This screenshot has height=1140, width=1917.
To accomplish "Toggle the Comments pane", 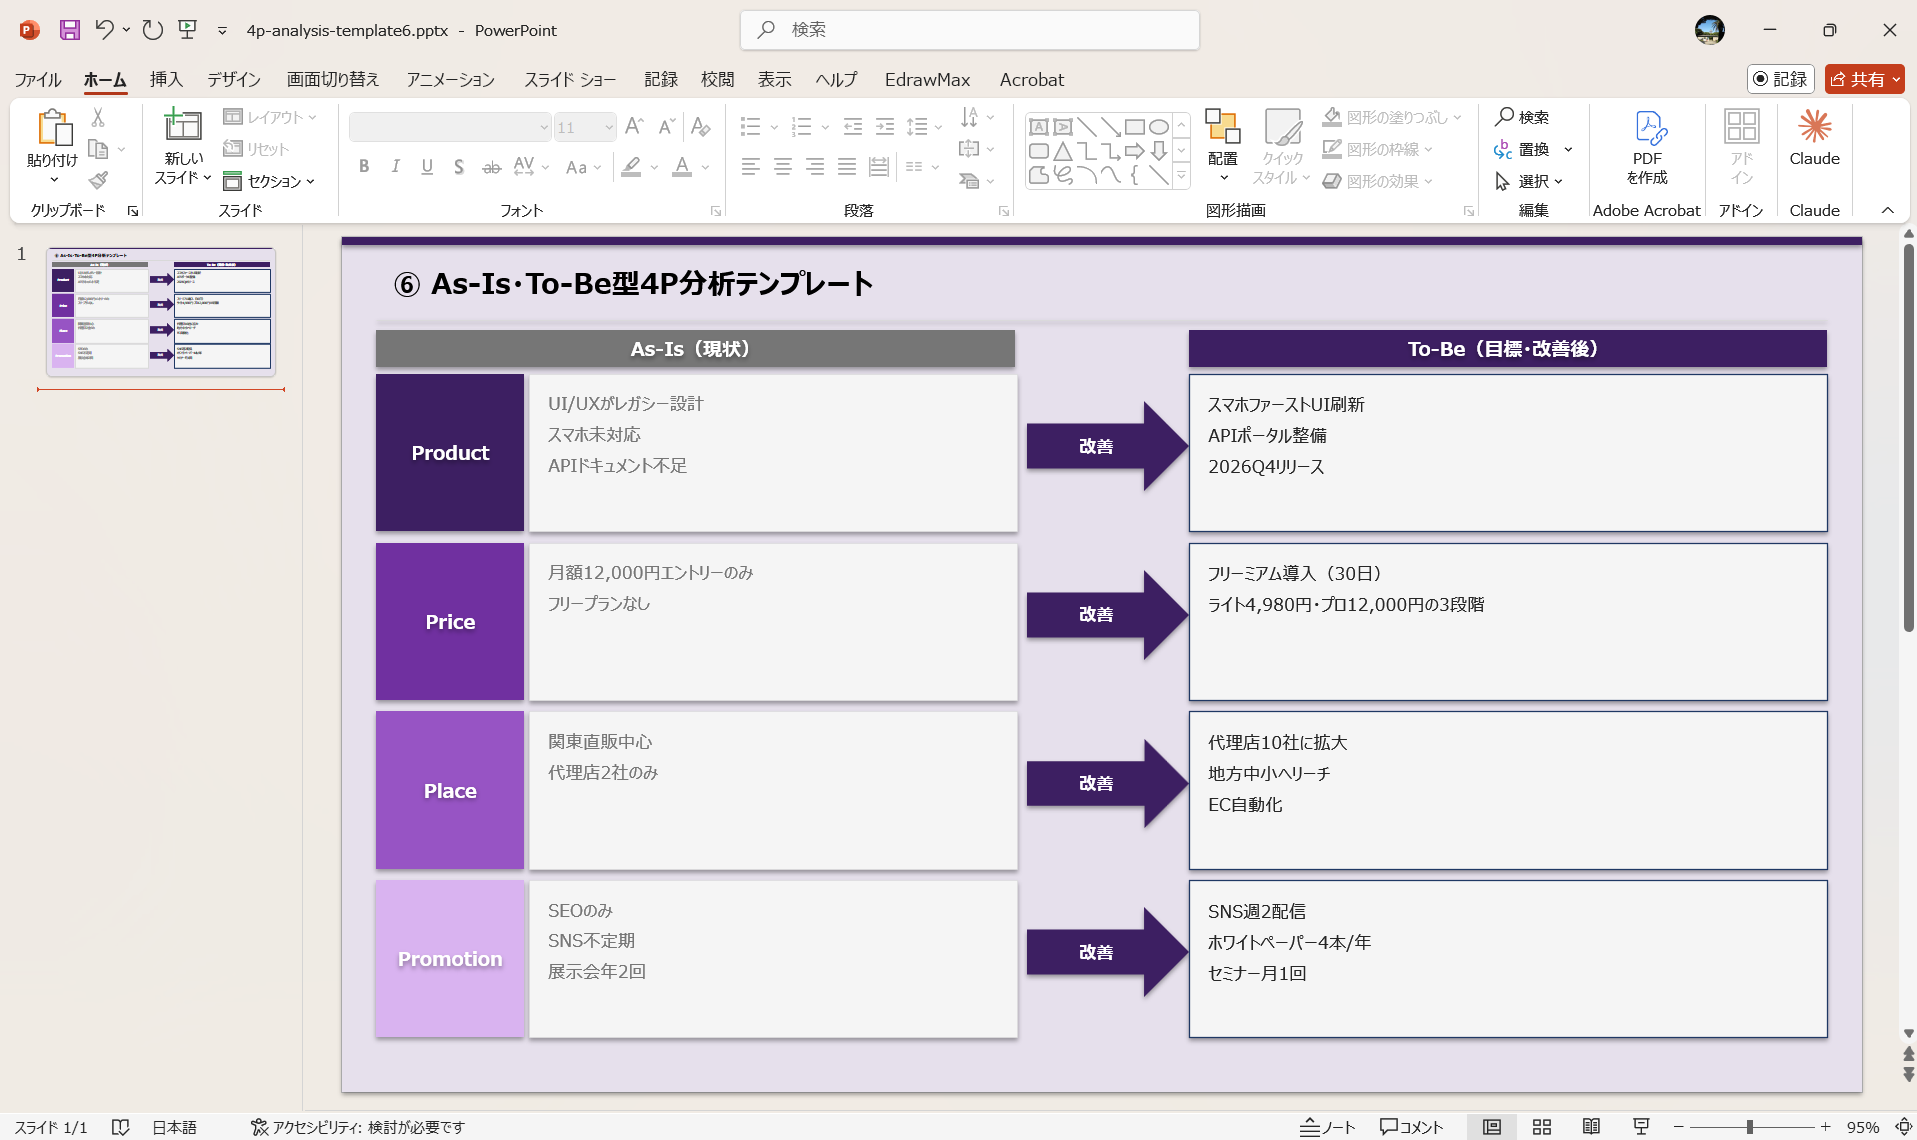I will tap(1411, 1127).
